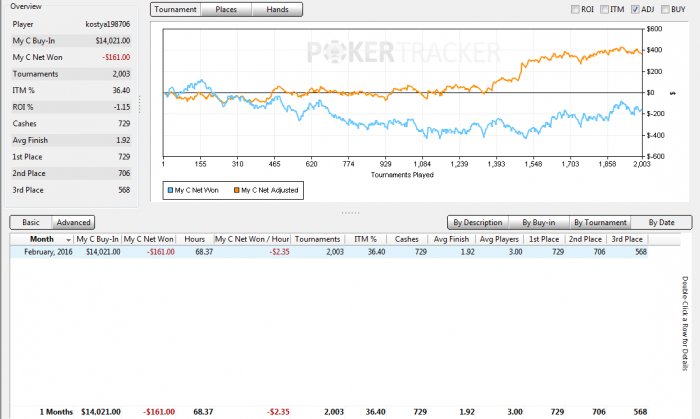Screen dimensions: 700x419
Task: Select the Basic report view
Action: coord(31,222)
